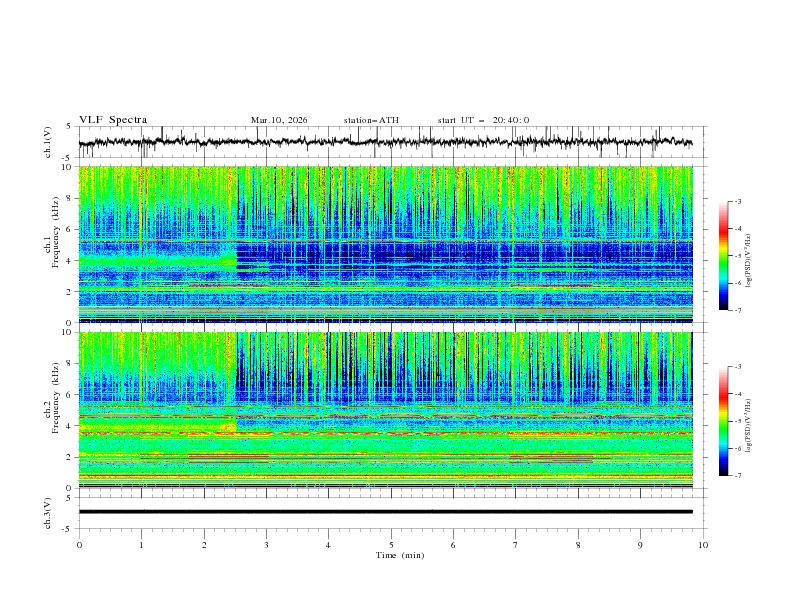Click the ch.2 colorbar 'log(PSD)(V²/Hz)' label
792x612 pixels.
tap(748, 426)
